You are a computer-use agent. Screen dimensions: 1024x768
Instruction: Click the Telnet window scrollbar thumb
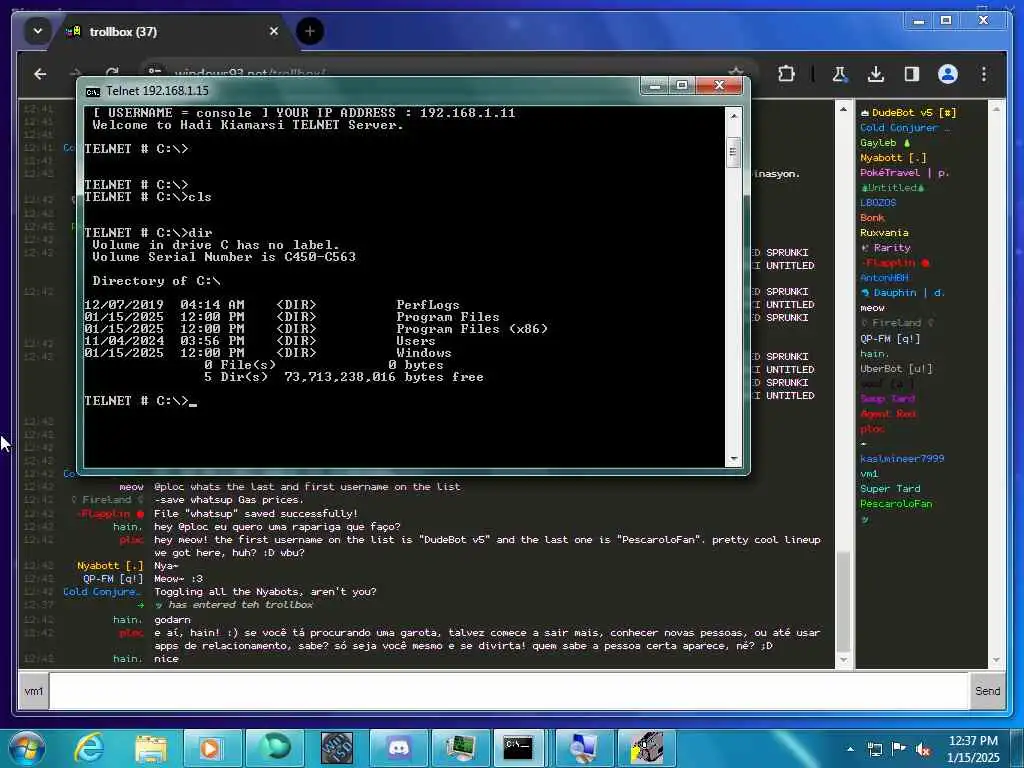pyautogui.click(x=733, y=152)
